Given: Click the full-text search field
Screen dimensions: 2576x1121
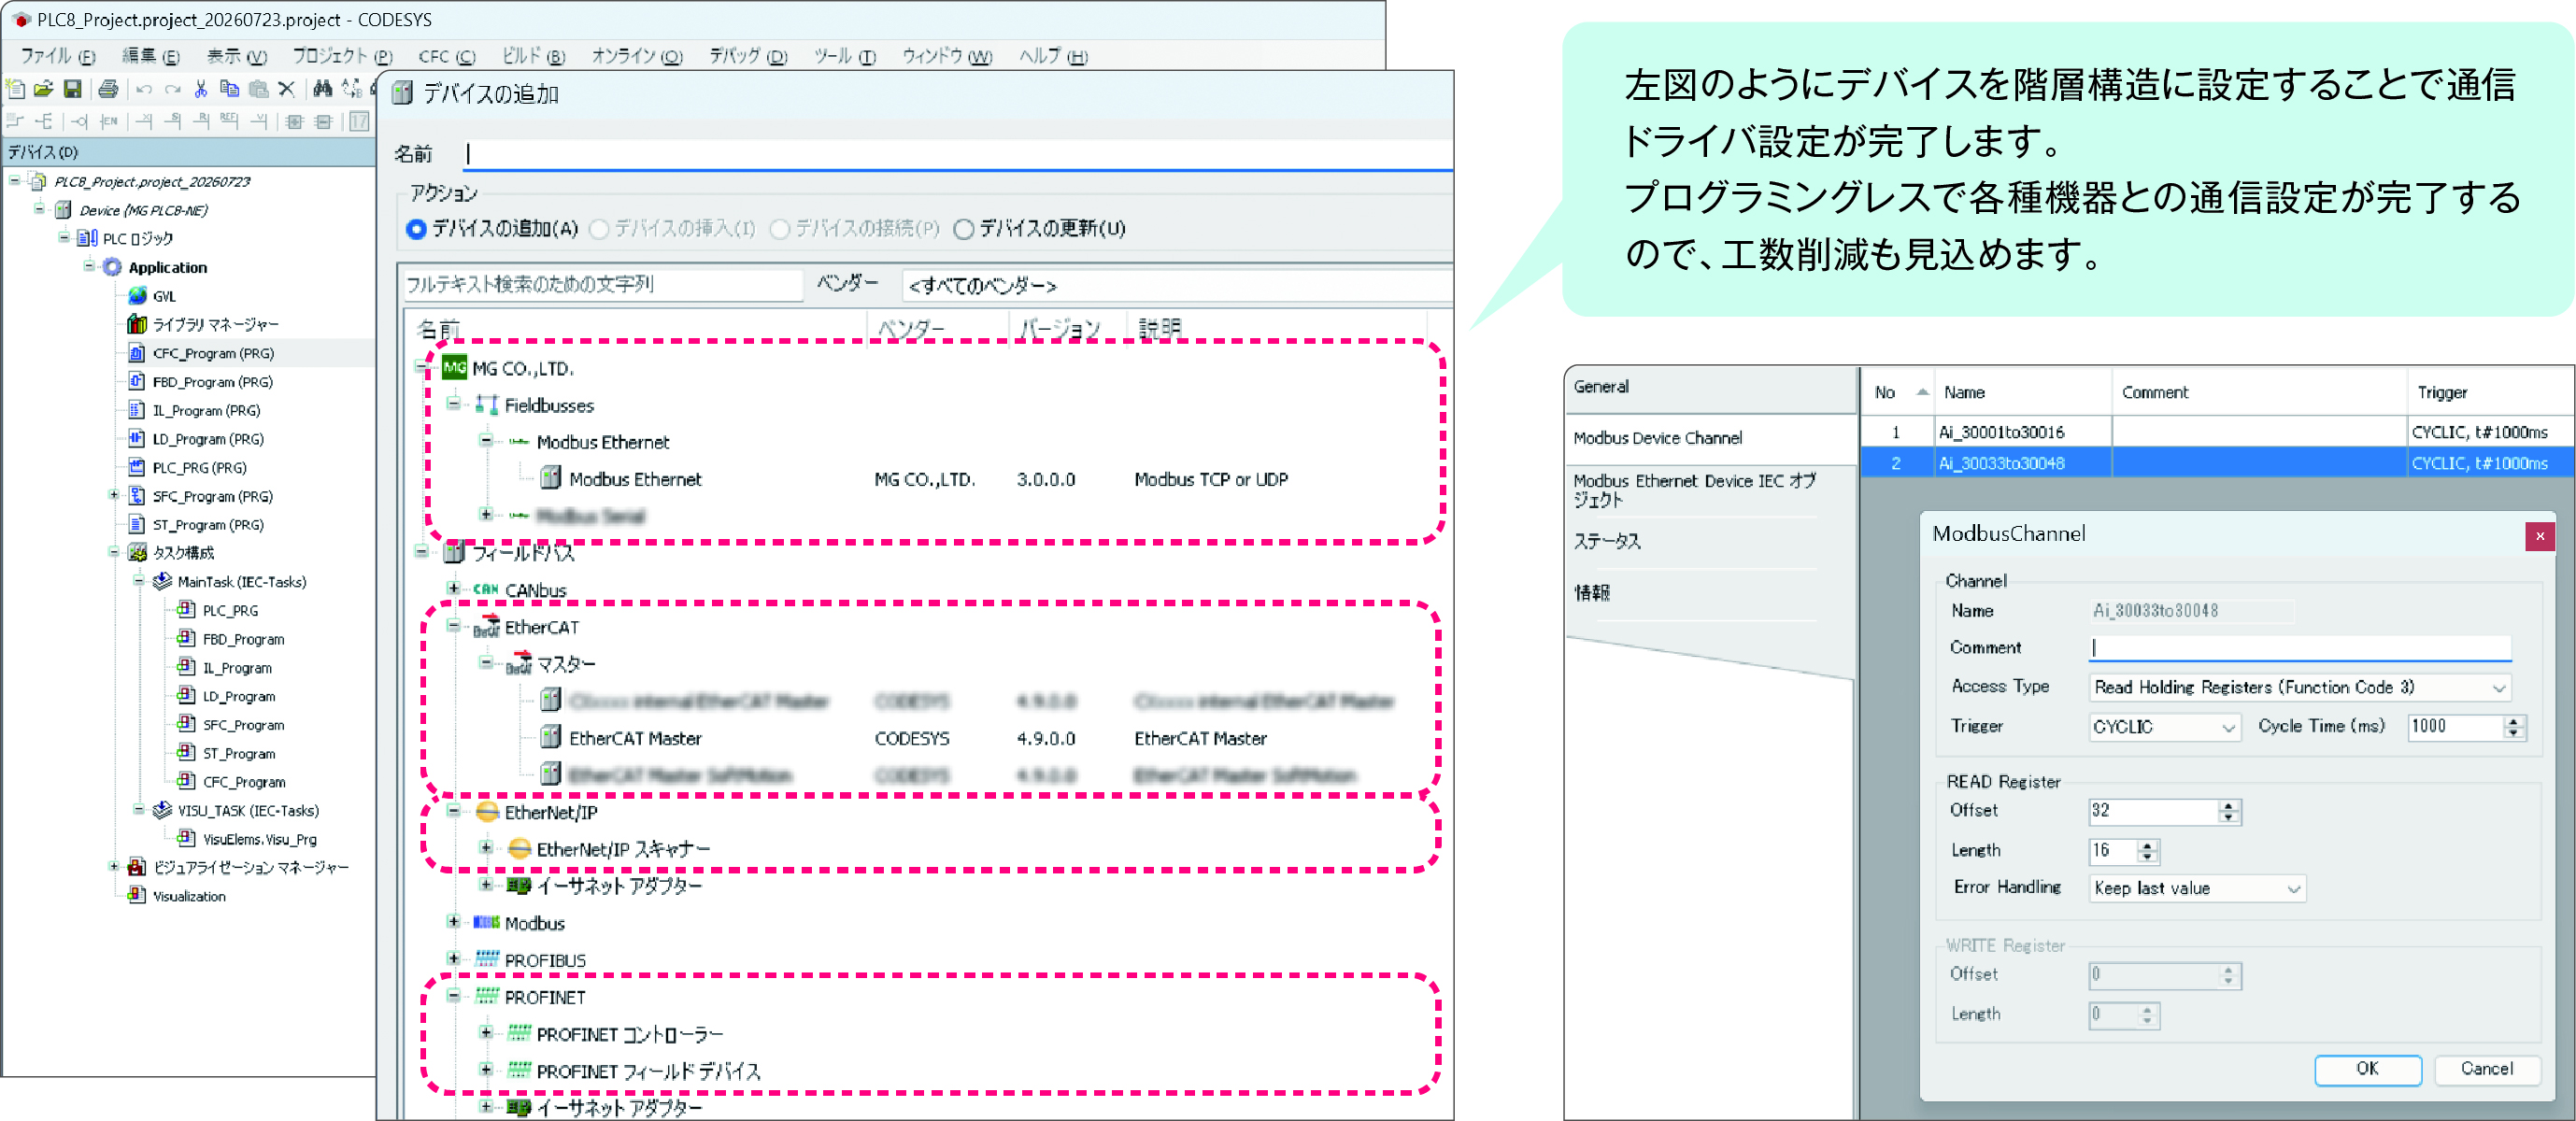Looking at the screenshot, I should click(x=602, y=285).
